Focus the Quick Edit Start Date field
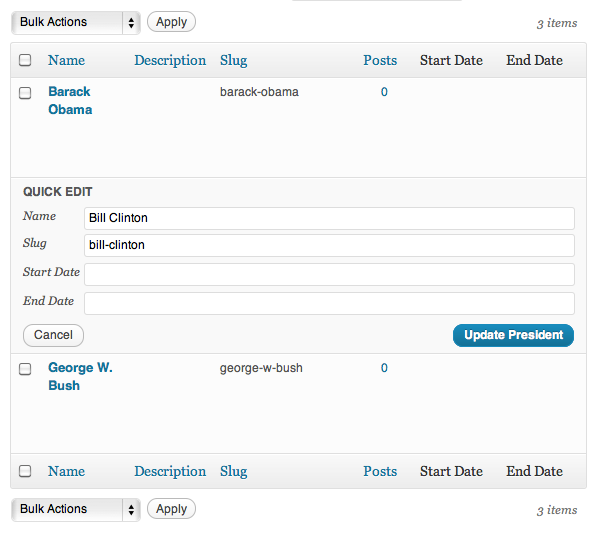Screen dimensions: 600x535 click(329, 274)
